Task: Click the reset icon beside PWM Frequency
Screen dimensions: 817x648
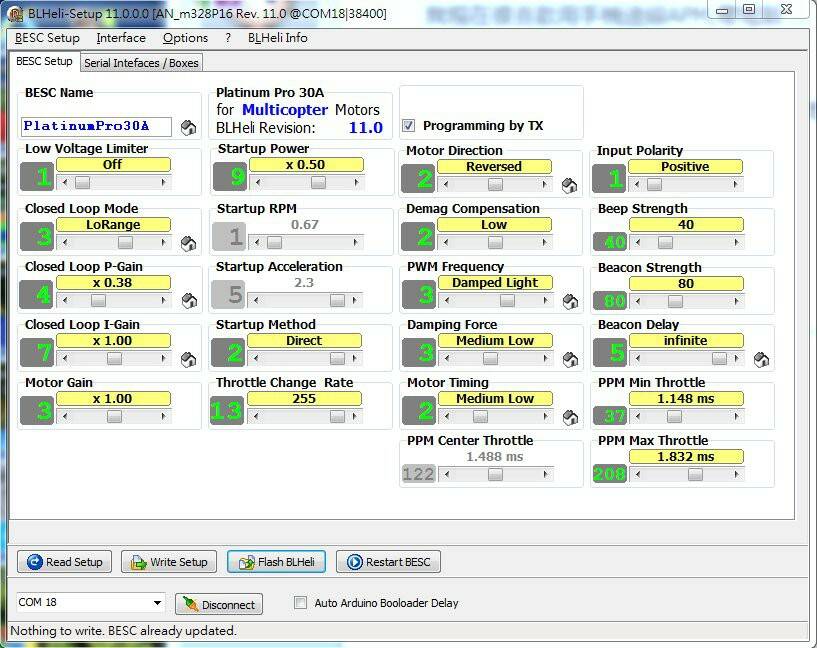Action: click(571, 301)
